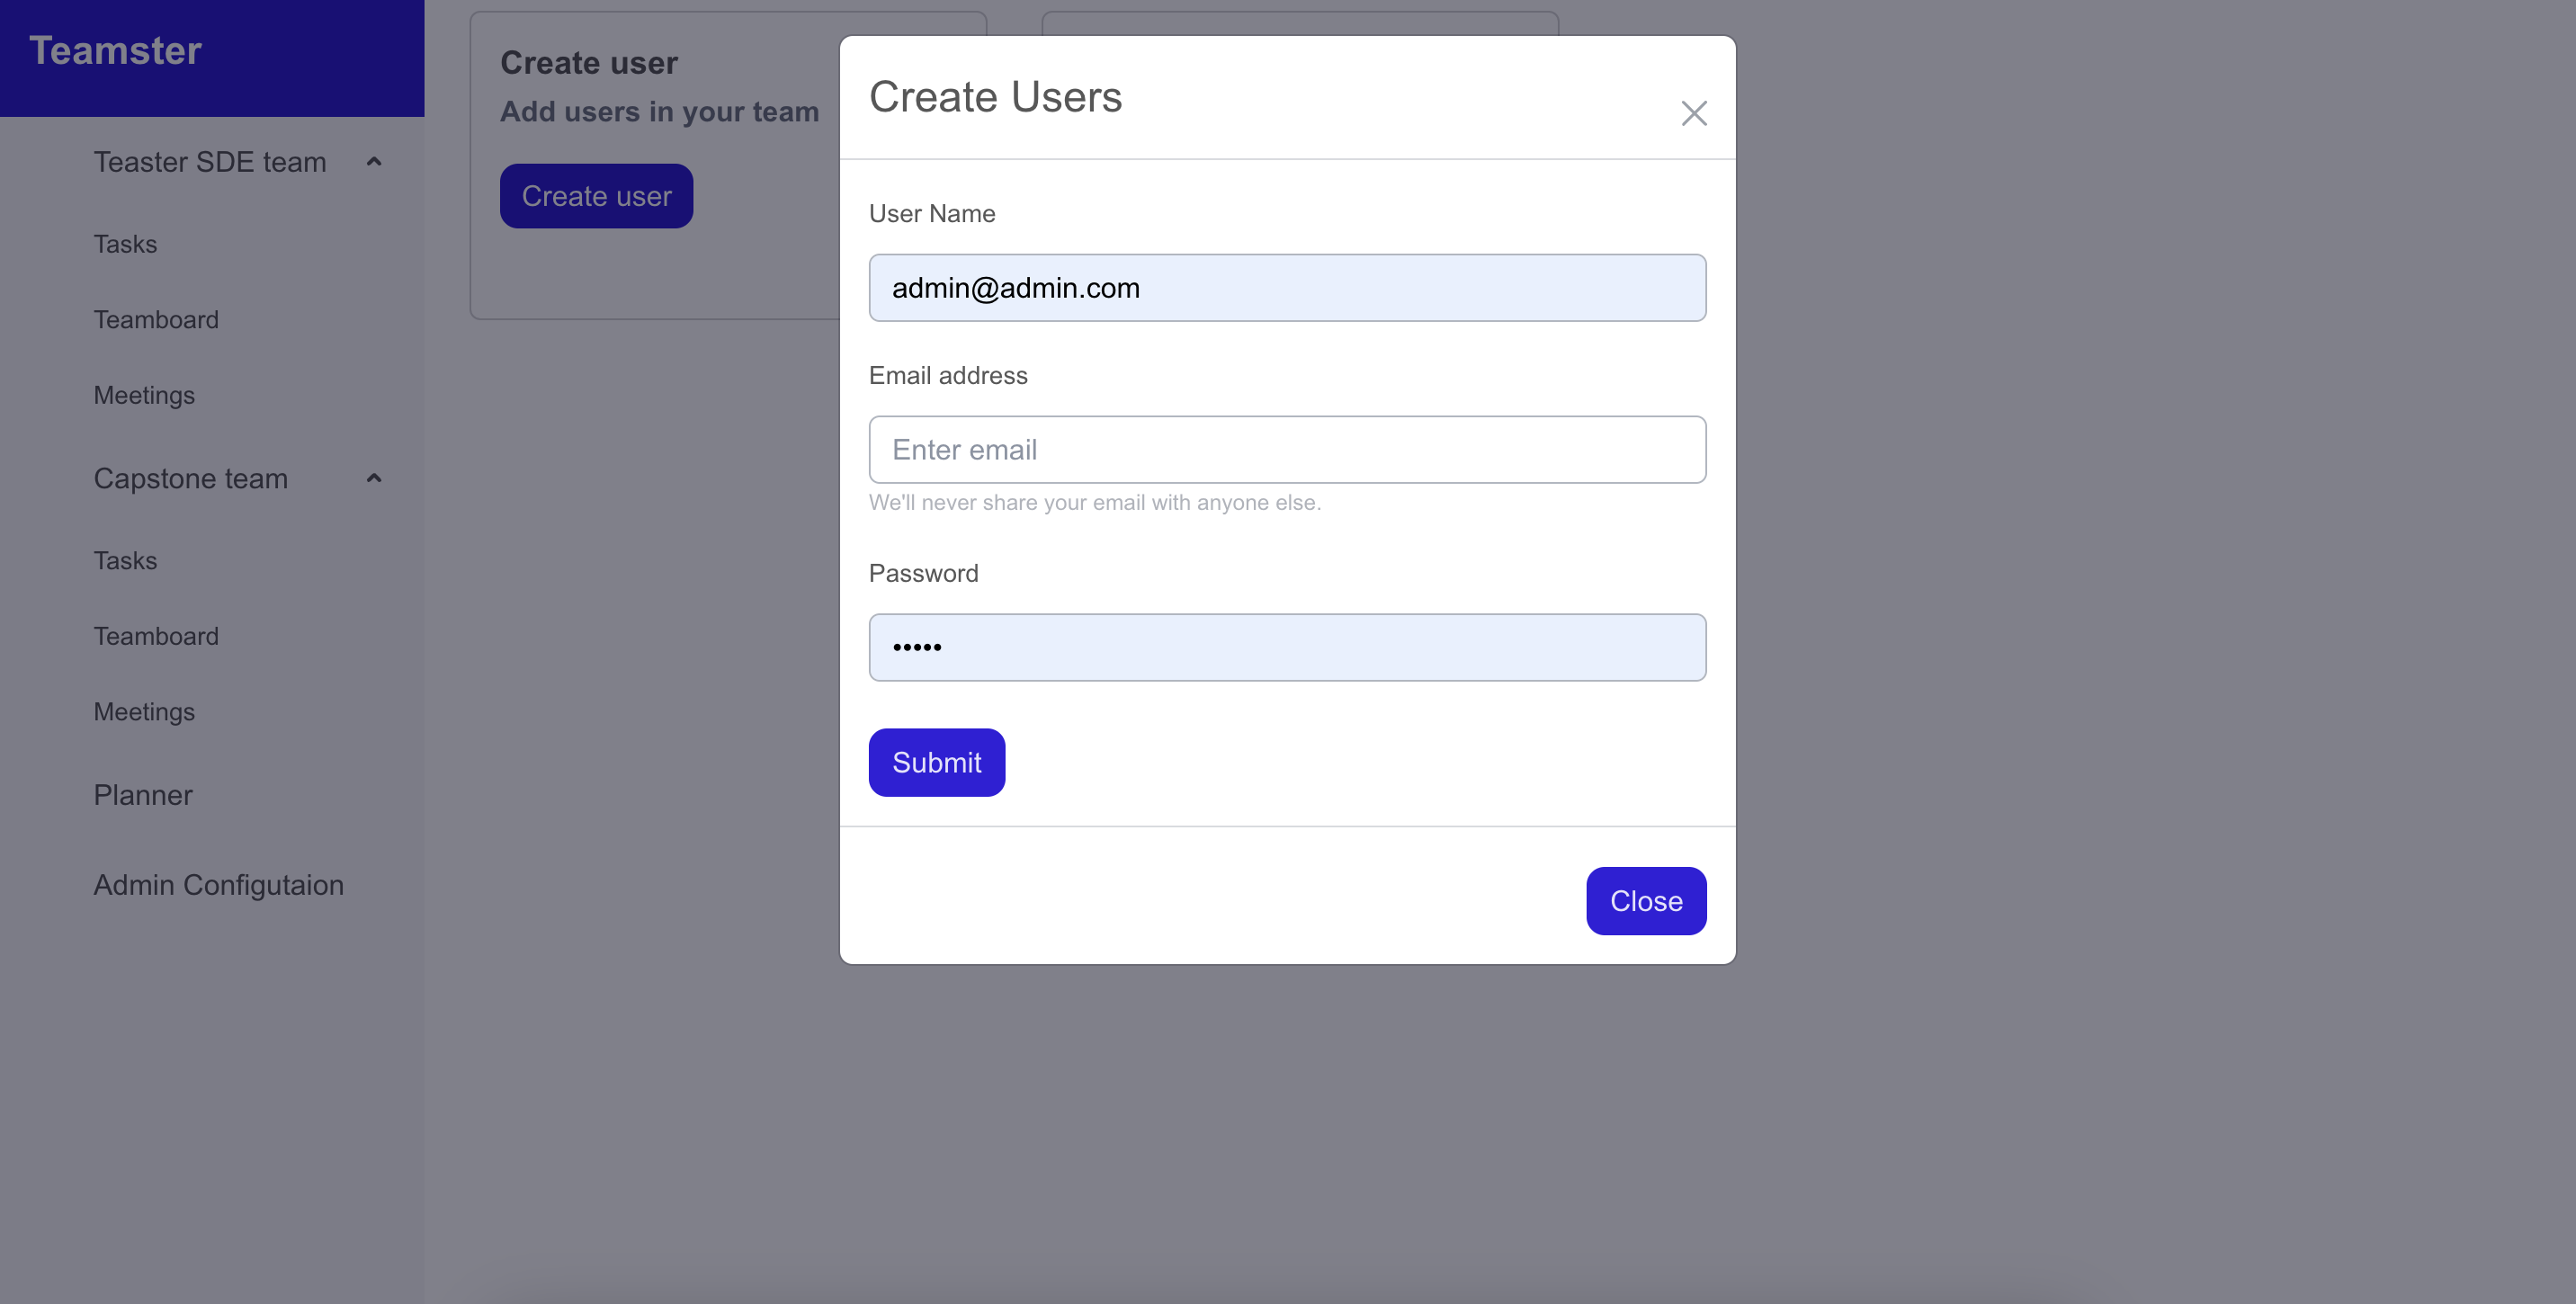Open Tasks under Teaster SDE team
The image size is (2576, 1304).
125,244
